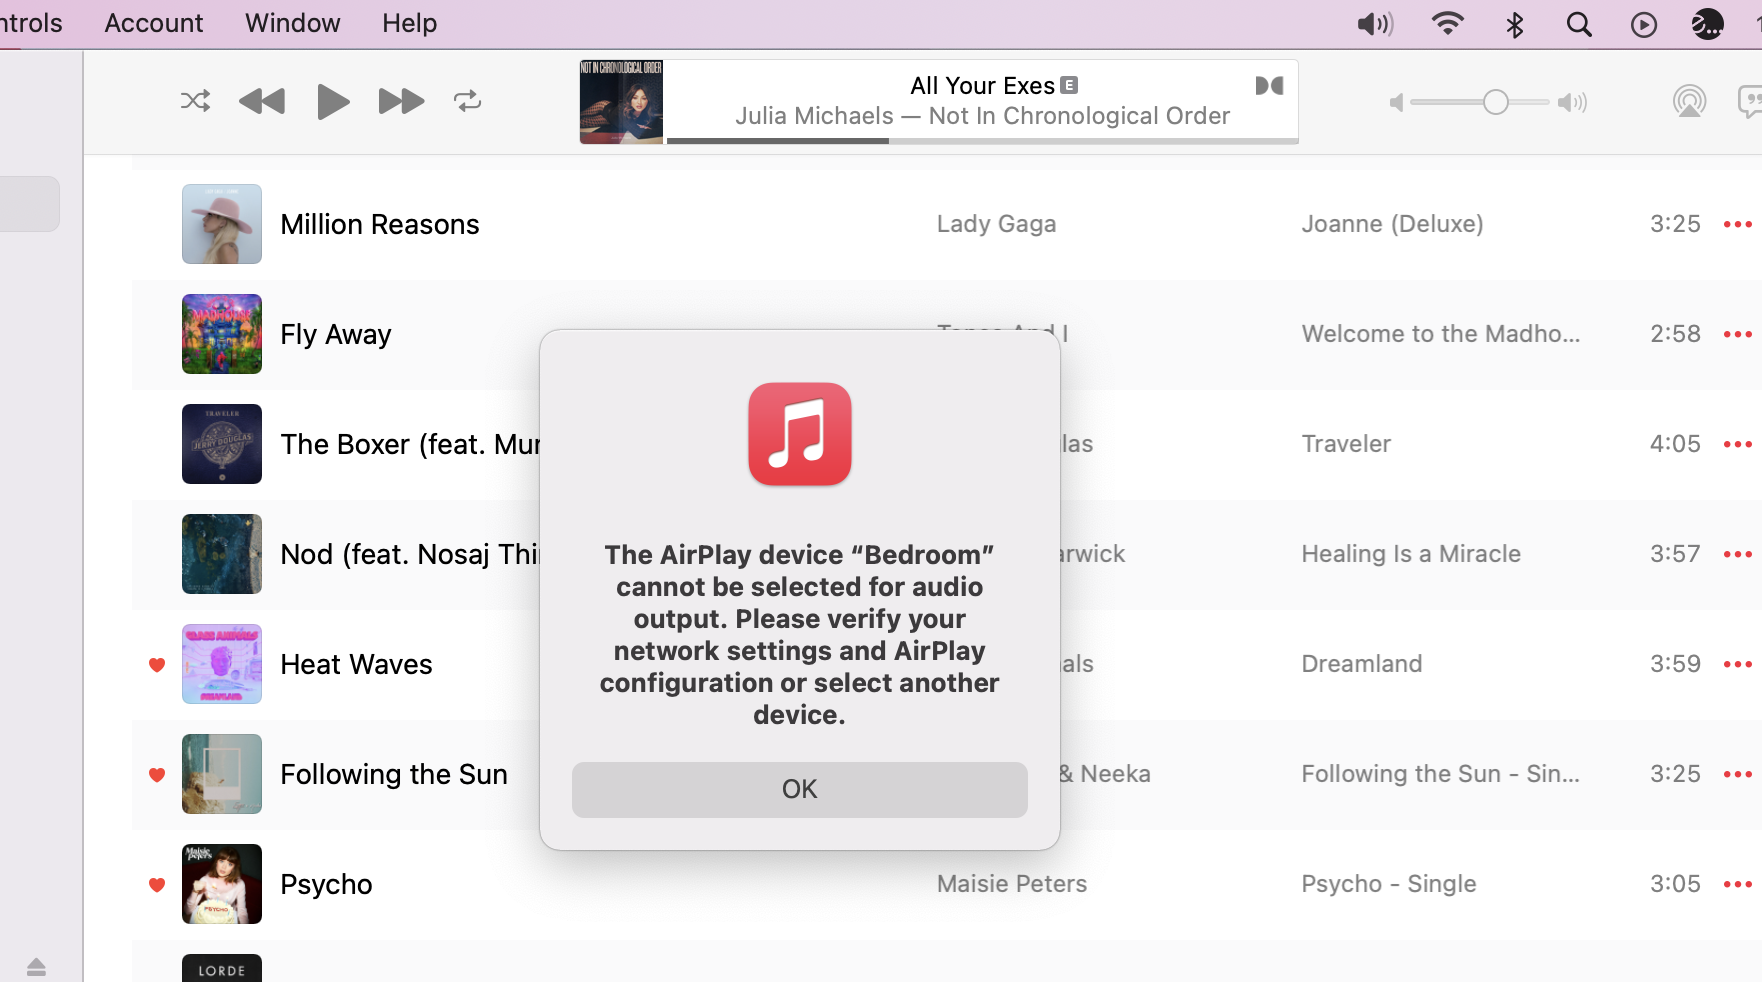The width and height of the screenshot is (1762, 982).
Task: Click Following the Sun album artwork
Action: tap(222, 774)
